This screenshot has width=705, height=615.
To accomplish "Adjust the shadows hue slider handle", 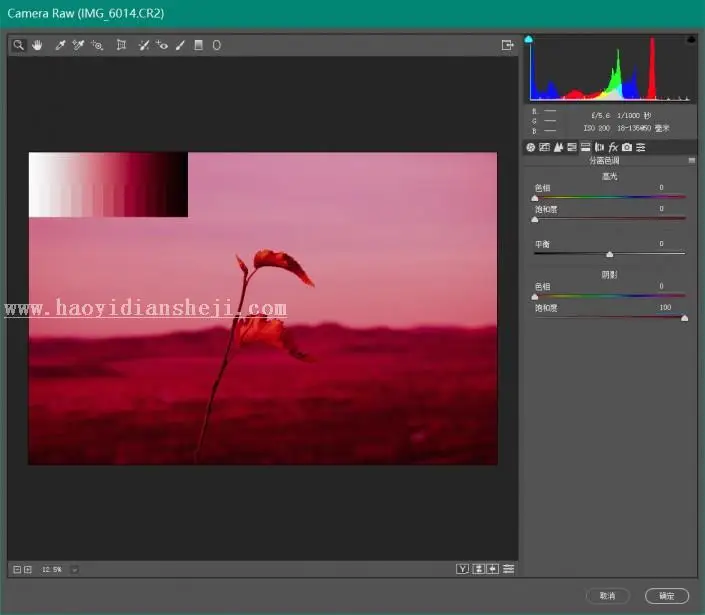I will point(535,297).
